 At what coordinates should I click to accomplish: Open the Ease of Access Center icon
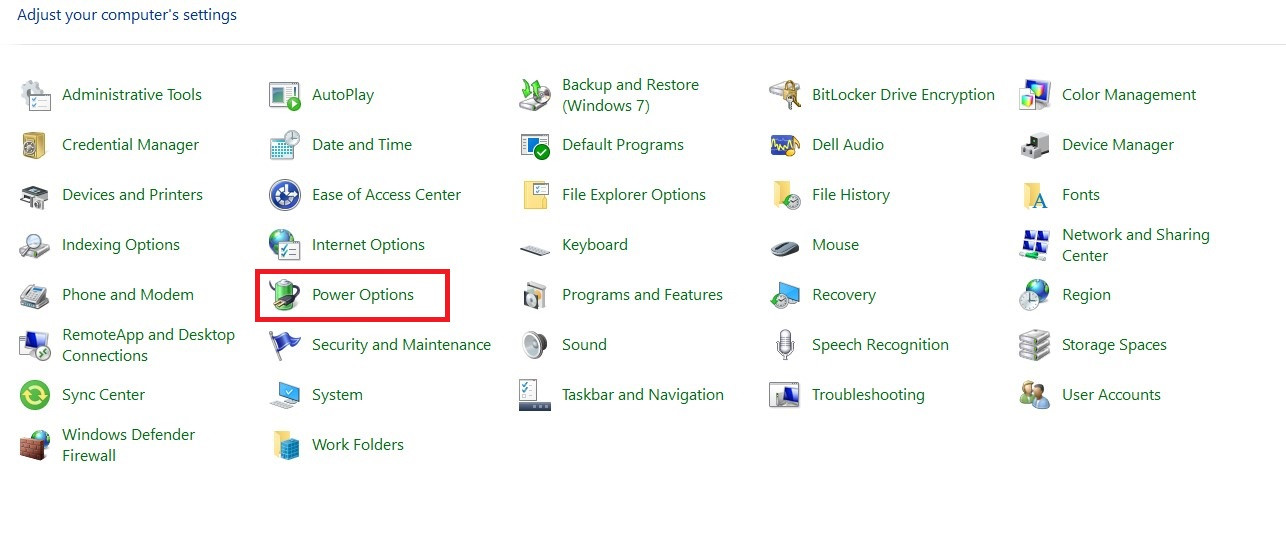point(285,195)
